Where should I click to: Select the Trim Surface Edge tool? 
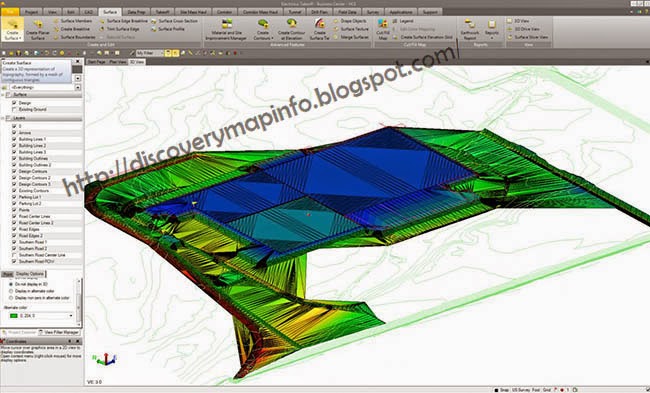tap(119, 29)
